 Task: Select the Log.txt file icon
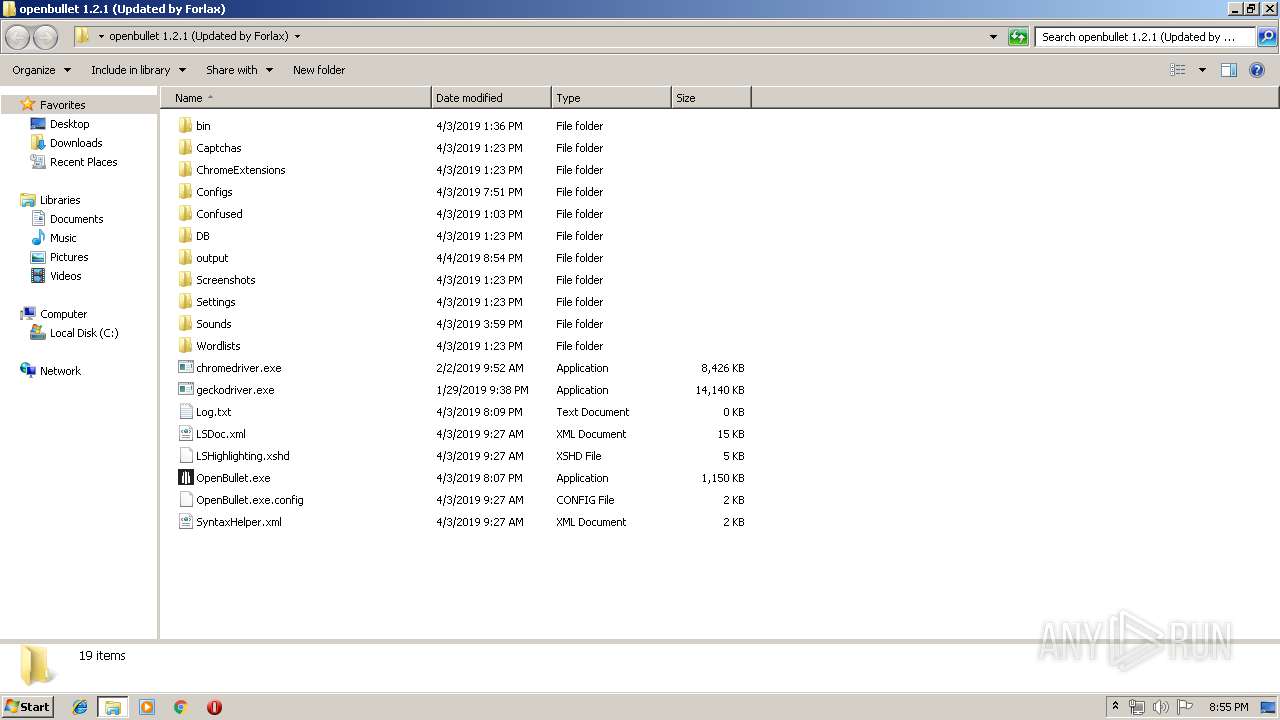tap(185, 412)
